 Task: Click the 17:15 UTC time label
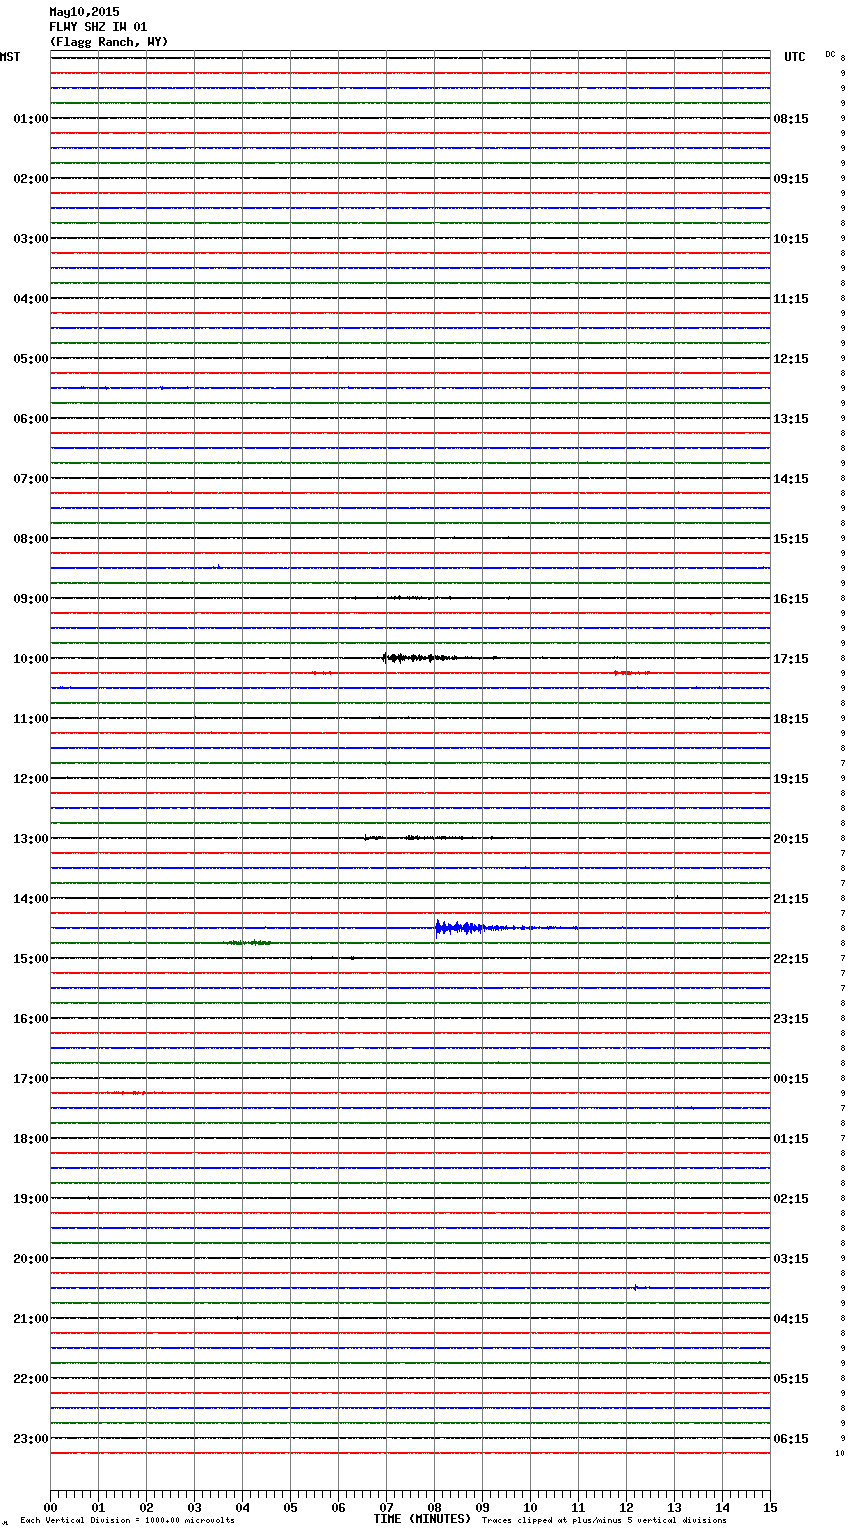tap(791, 659)
